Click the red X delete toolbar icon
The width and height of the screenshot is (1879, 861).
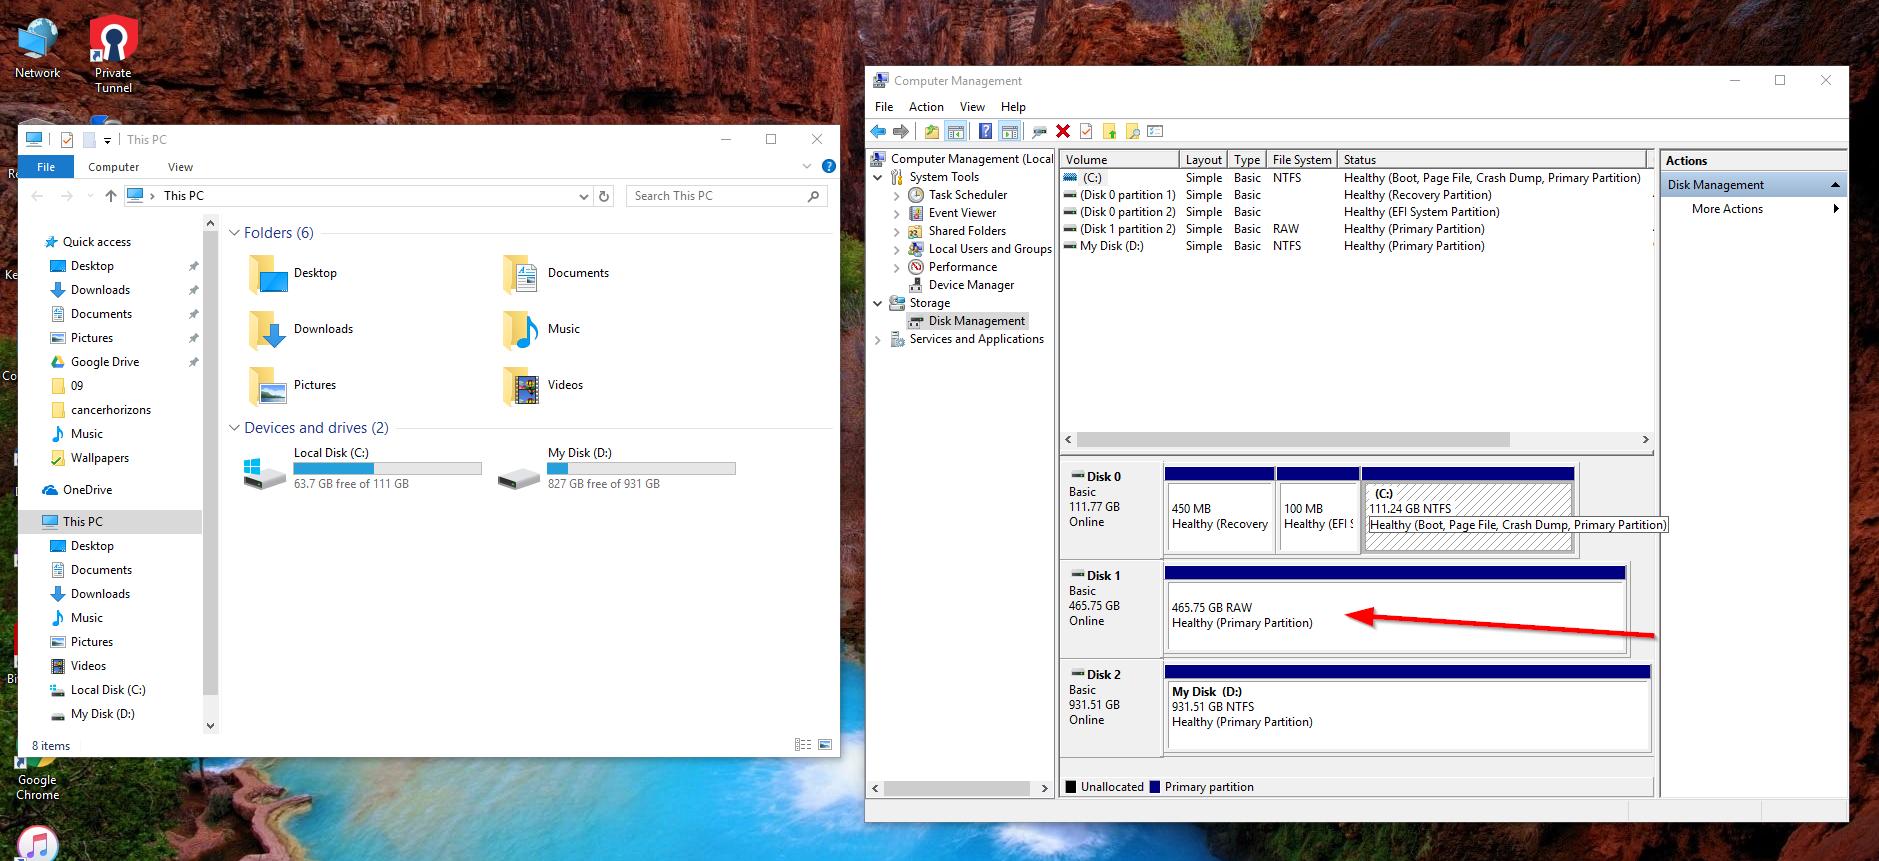[1063, 131]
